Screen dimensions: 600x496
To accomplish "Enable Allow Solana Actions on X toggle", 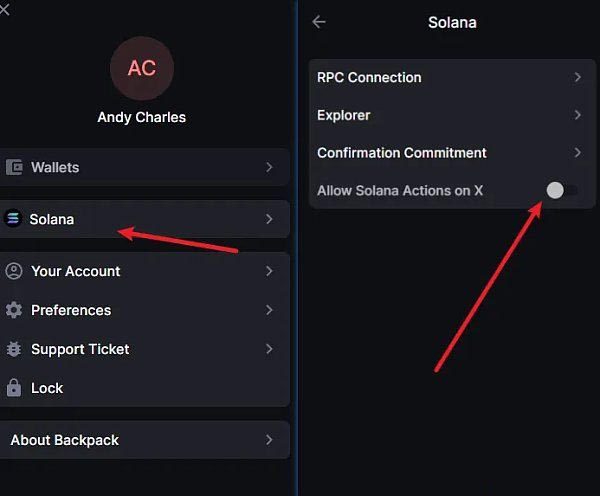I will (x=561, y=190).
